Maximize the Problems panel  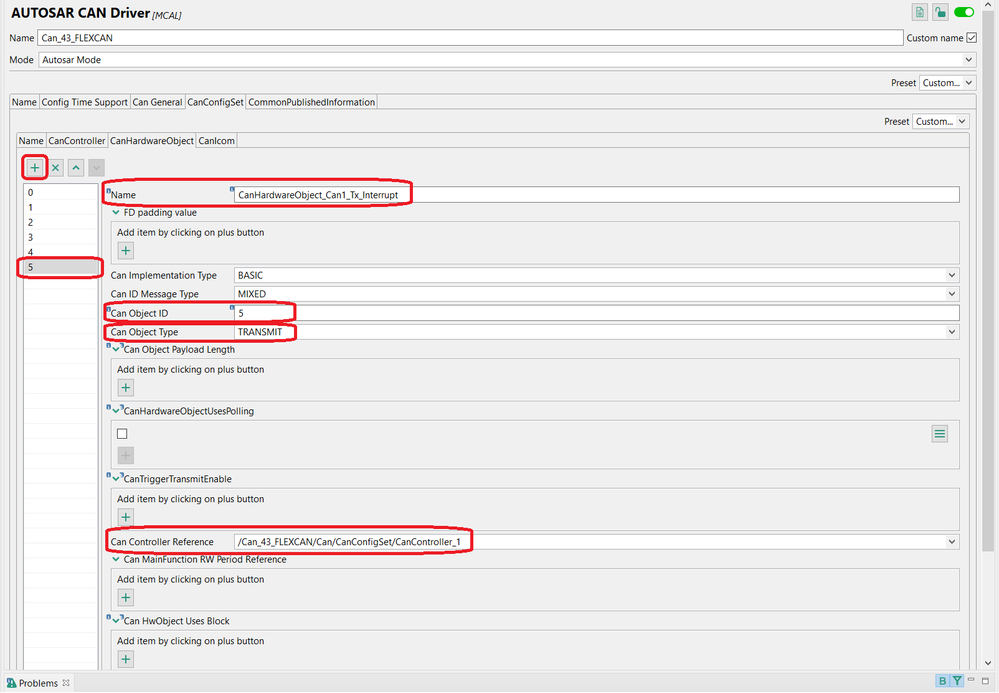pos(985,681)
